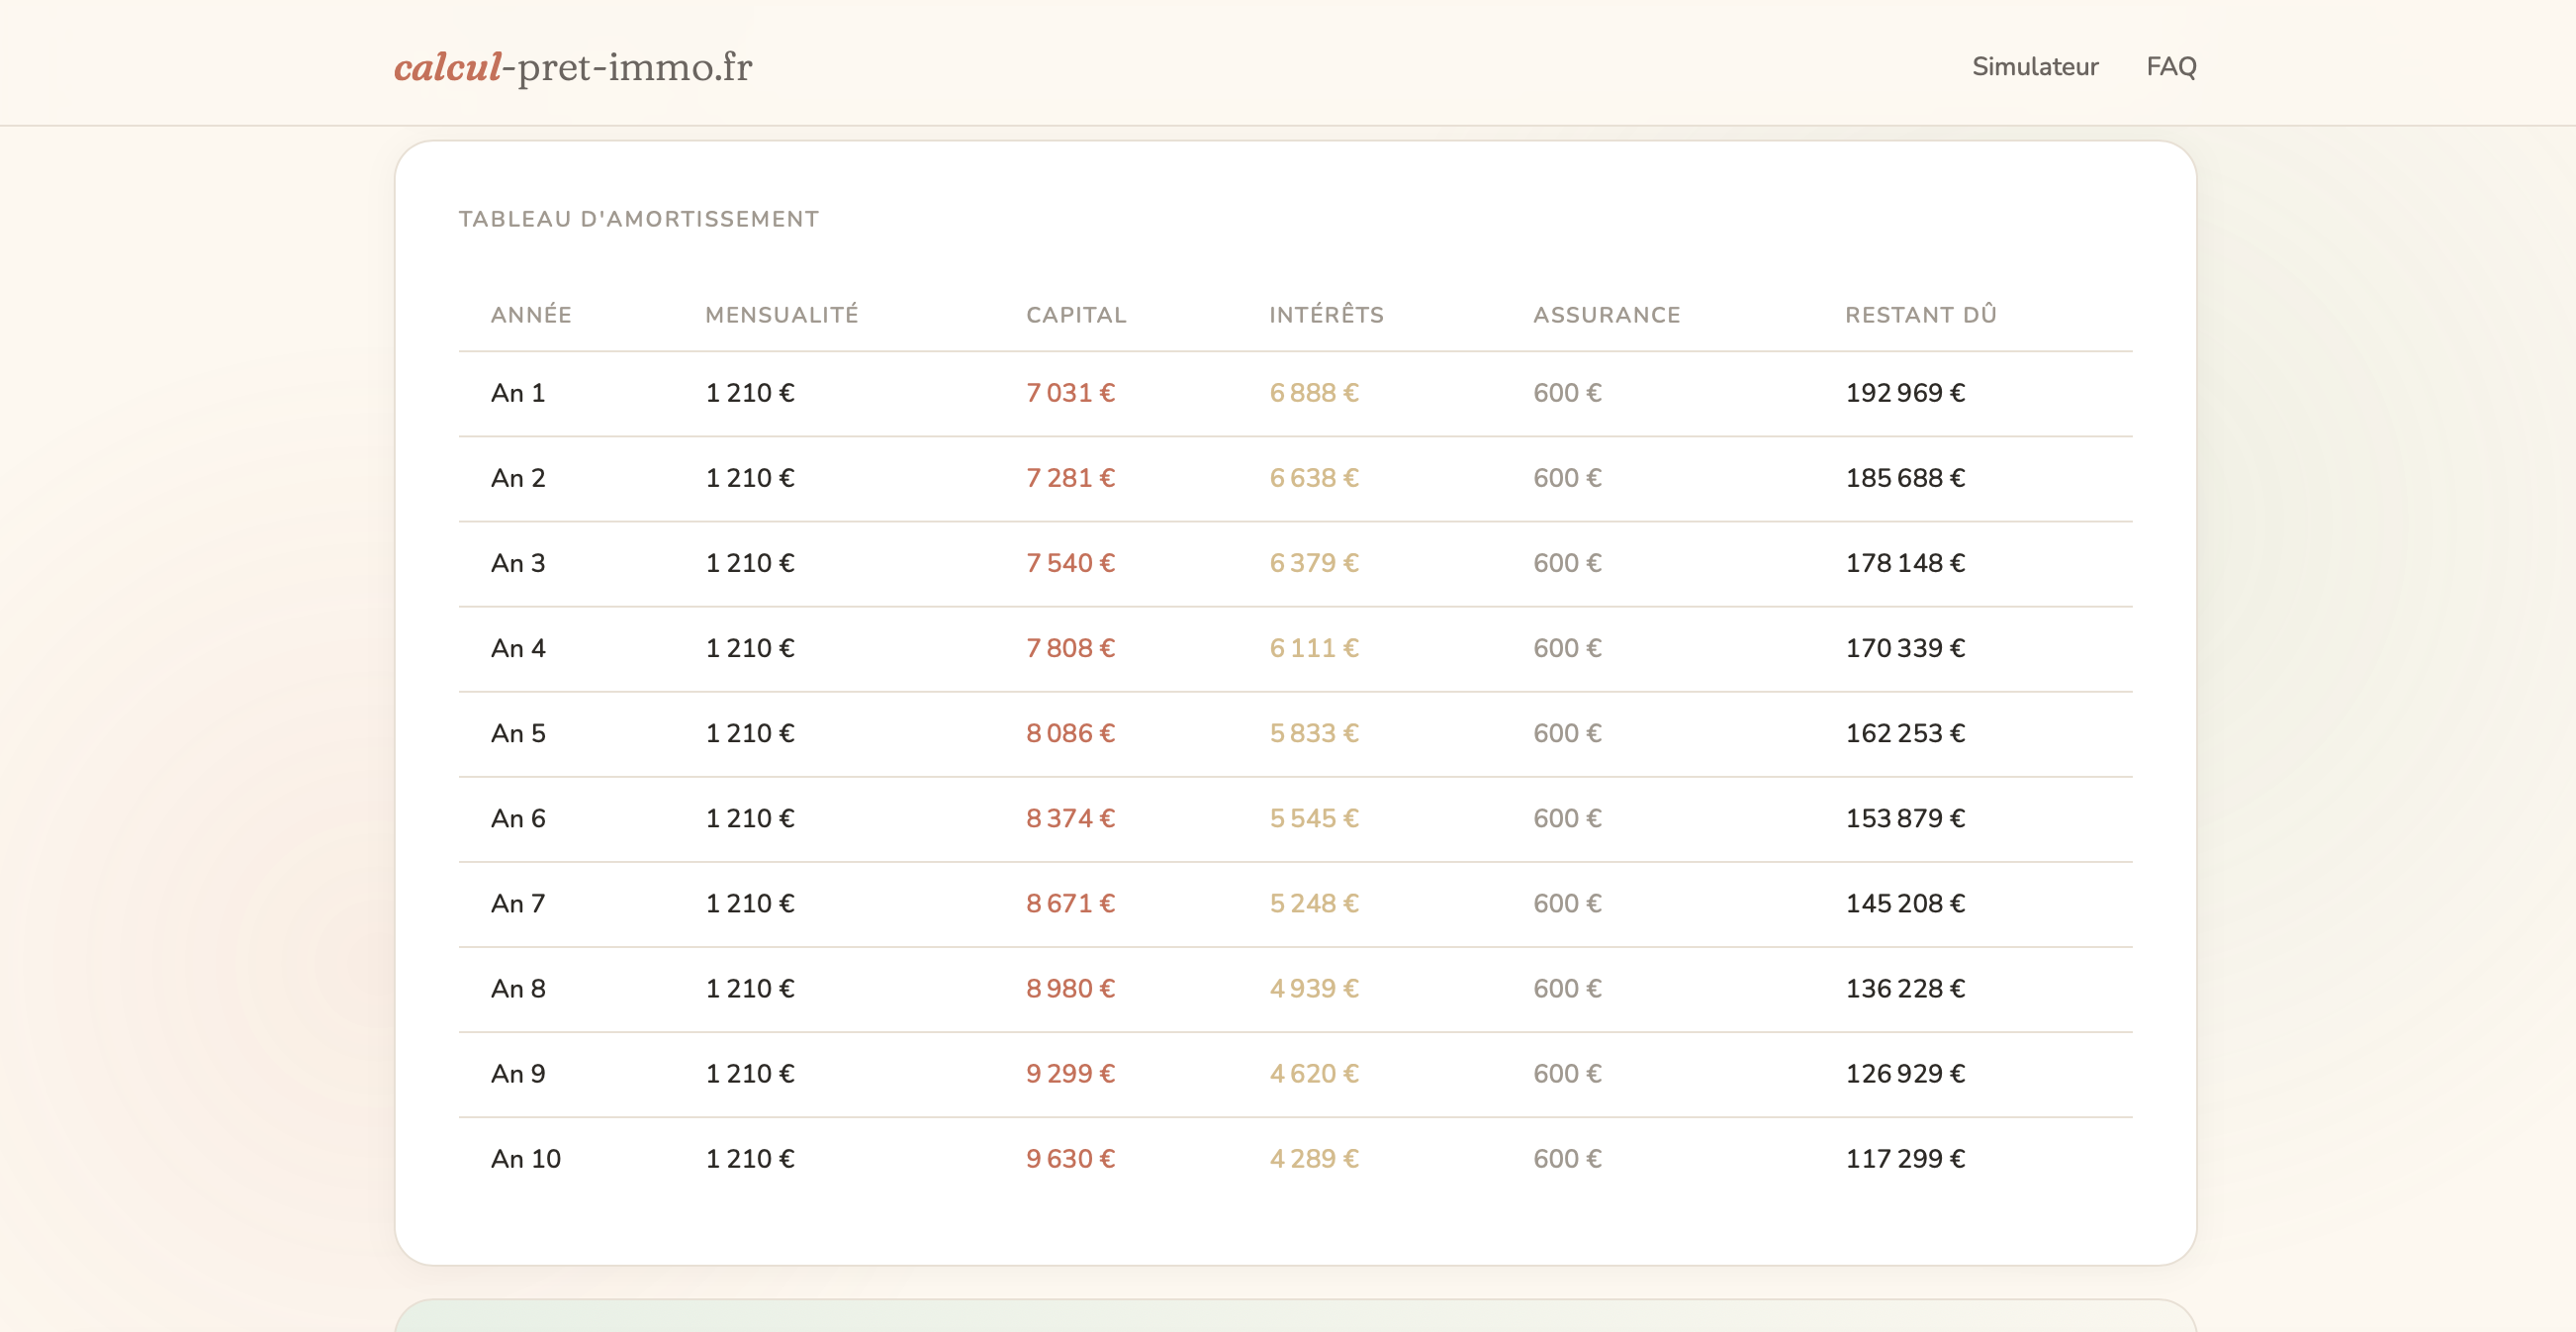Click interest value 4 620 €

[1314, 1073]
